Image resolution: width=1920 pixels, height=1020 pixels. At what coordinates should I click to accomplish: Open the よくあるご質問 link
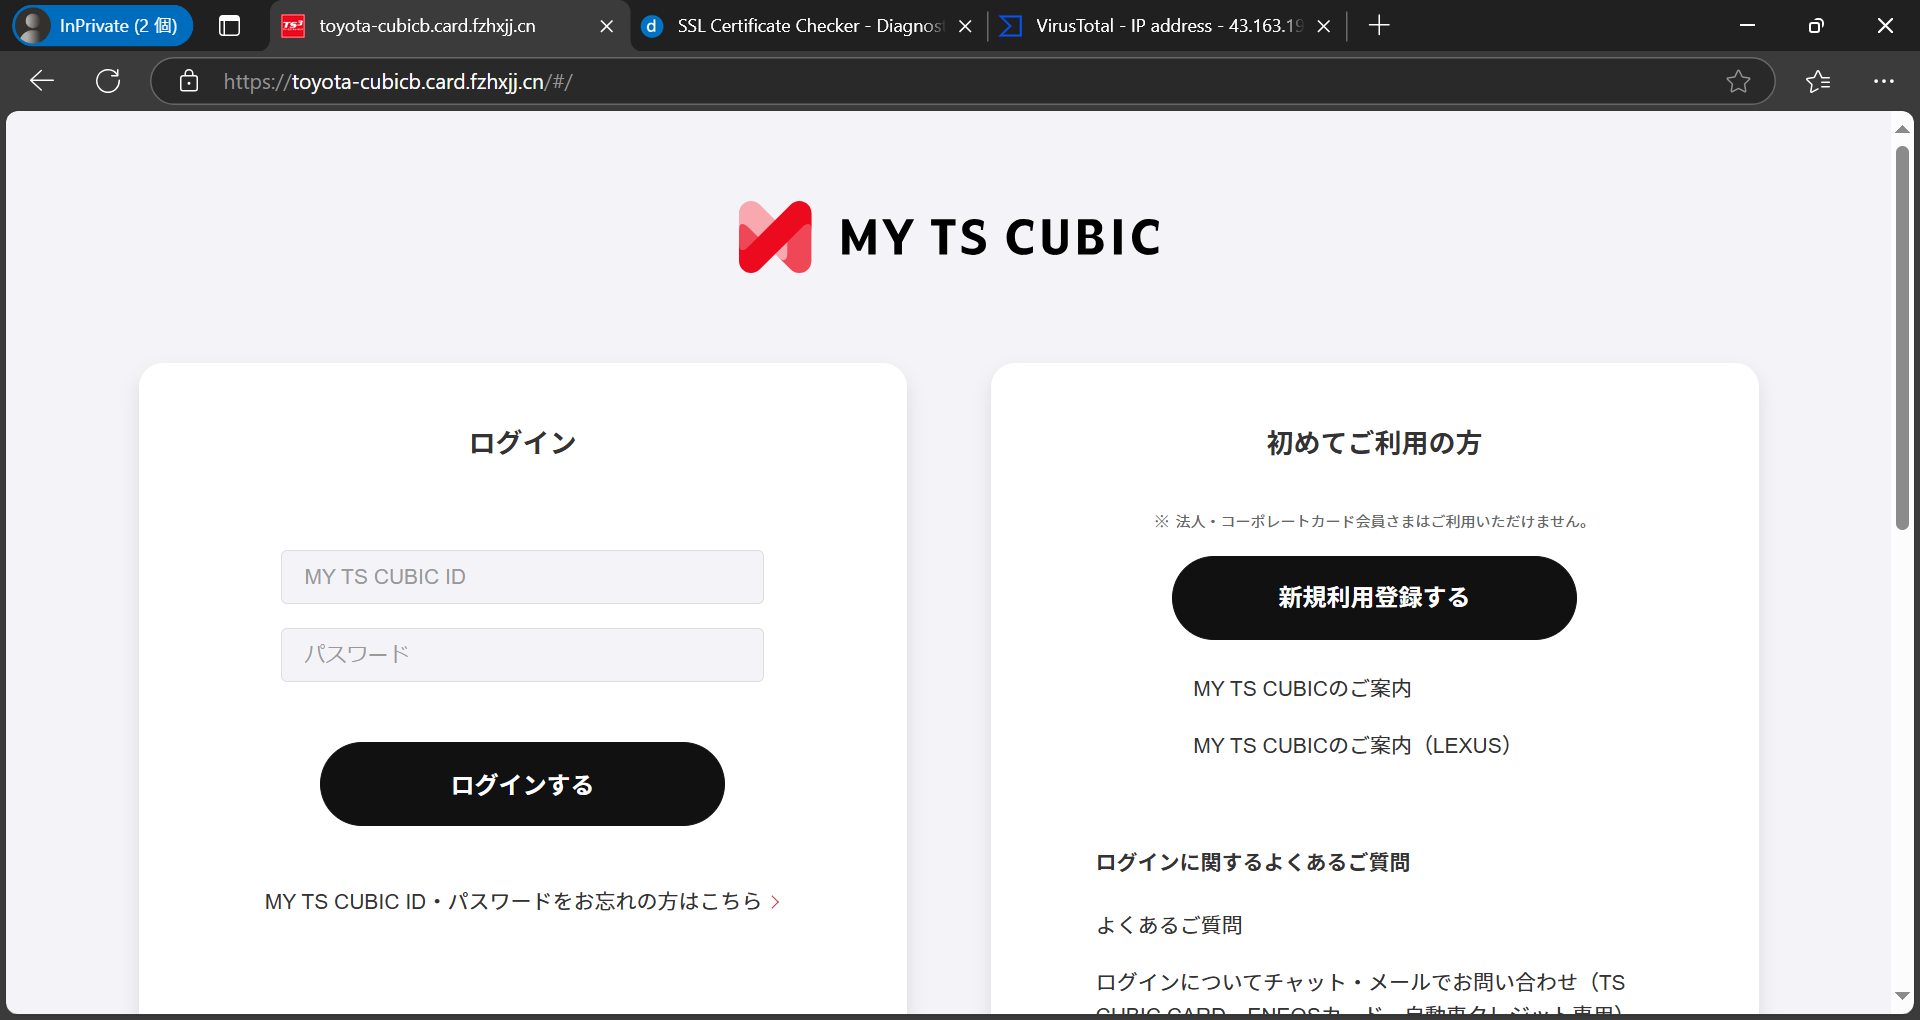coord(1169,926)
